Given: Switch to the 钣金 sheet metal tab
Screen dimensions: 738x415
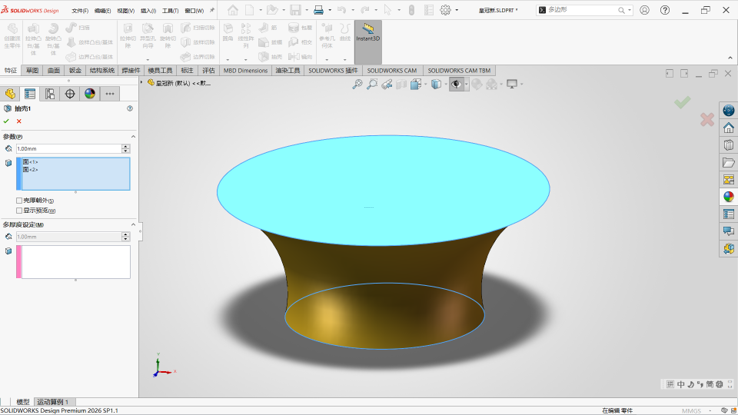Looking at the screenshot, I should pyautogui.click(x=75, y=71).
